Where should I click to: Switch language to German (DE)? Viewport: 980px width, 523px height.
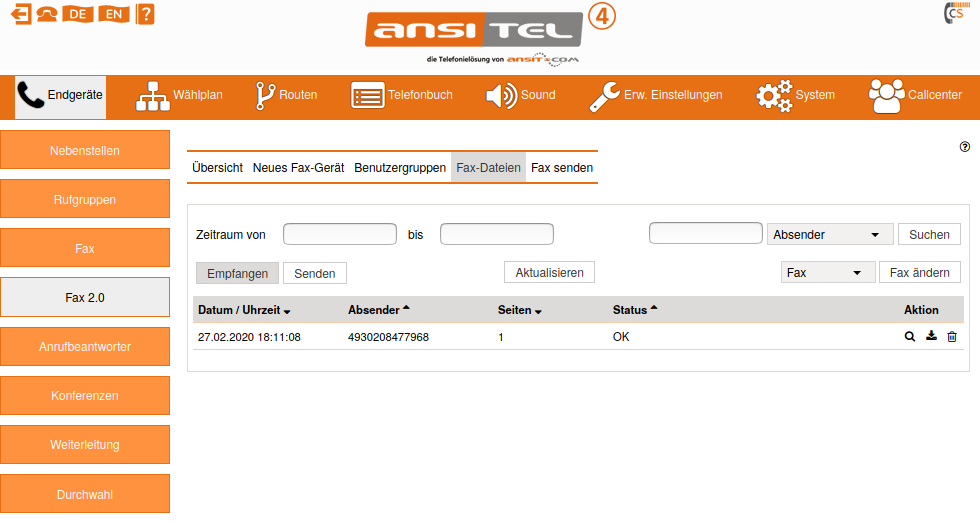pyautogui.click(x=77, y=14)
